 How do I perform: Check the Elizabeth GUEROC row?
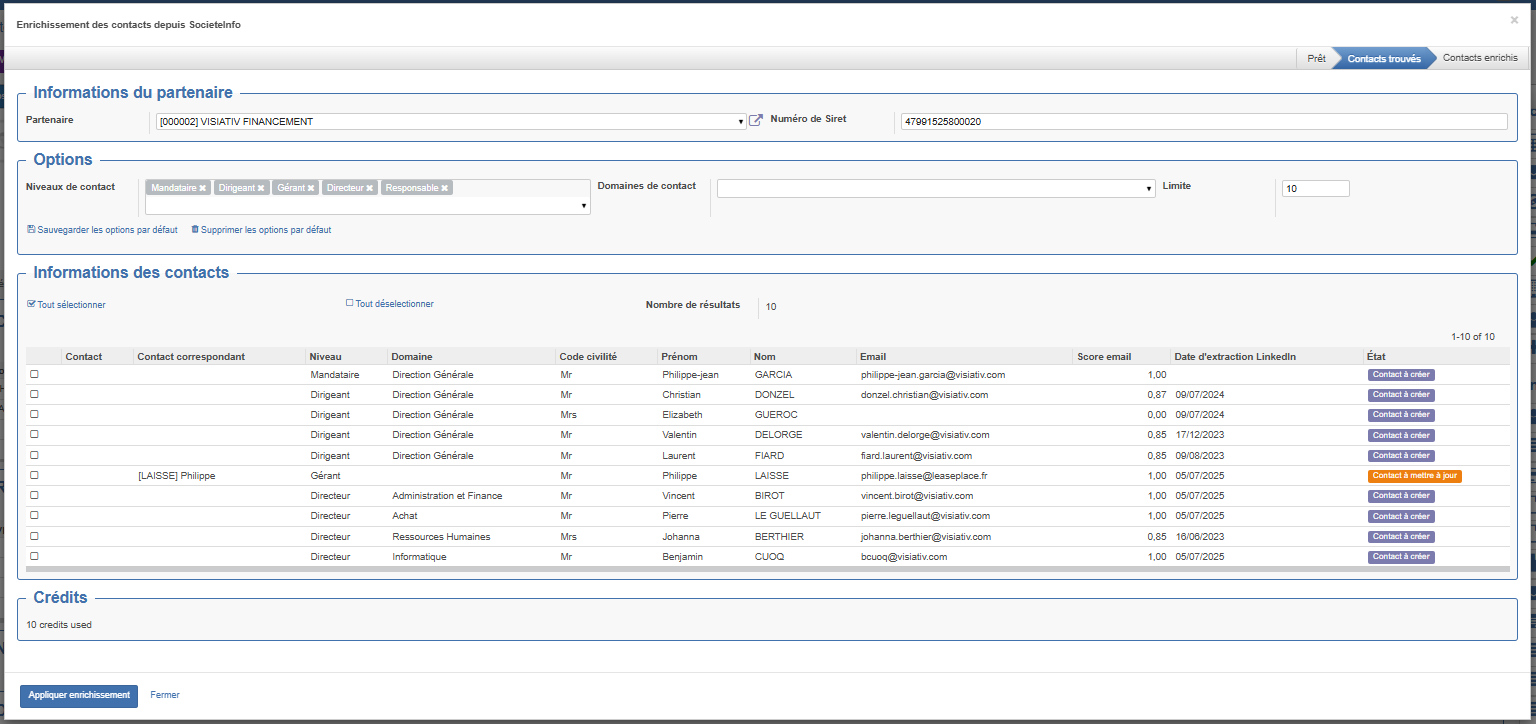coord(34,414)
